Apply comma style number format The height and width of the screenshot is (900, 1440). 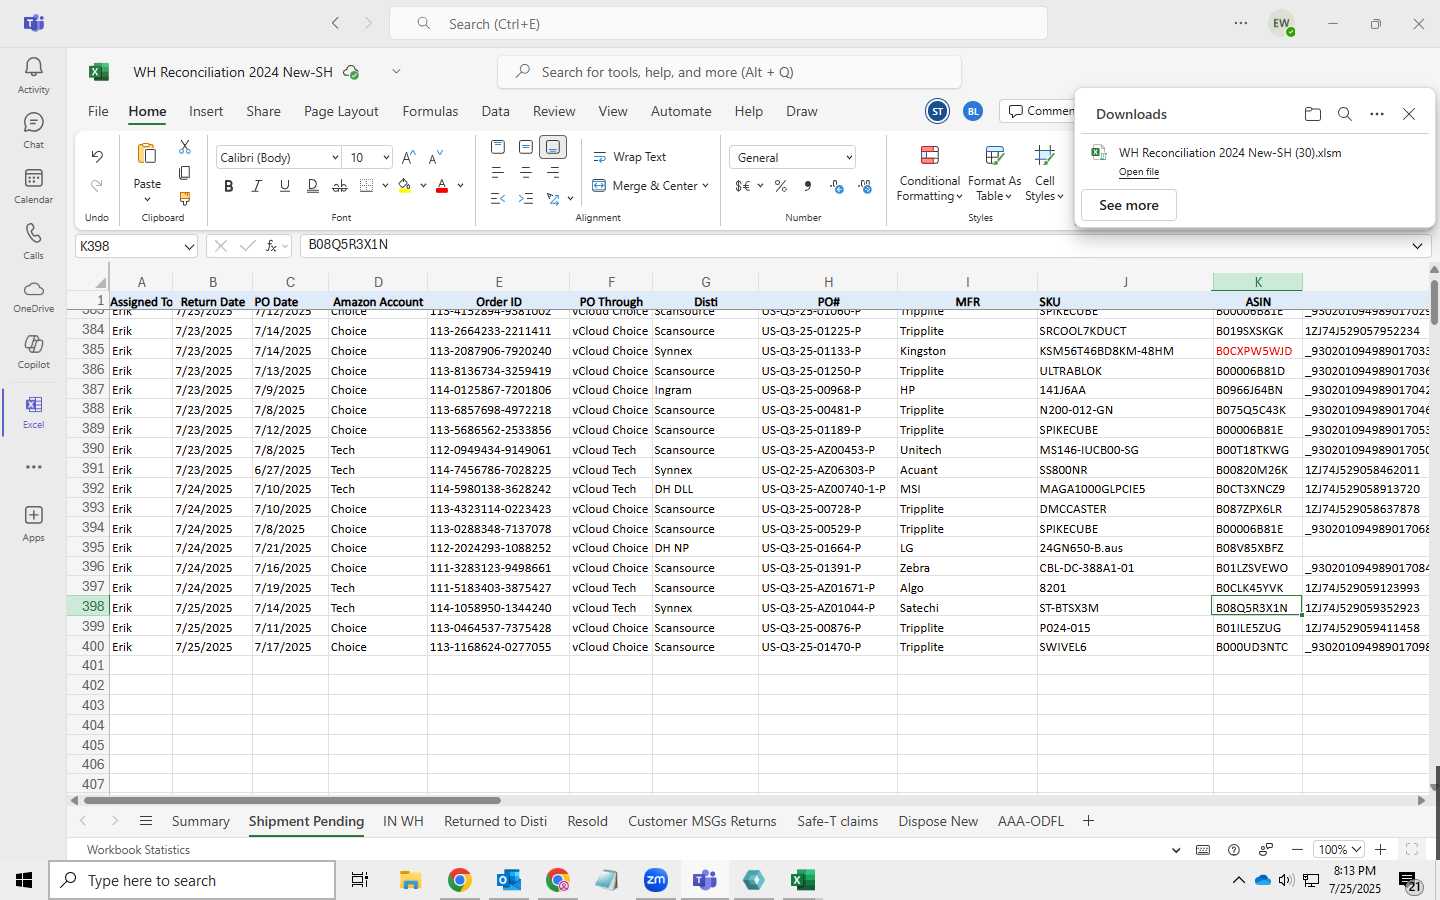[808, 186]
